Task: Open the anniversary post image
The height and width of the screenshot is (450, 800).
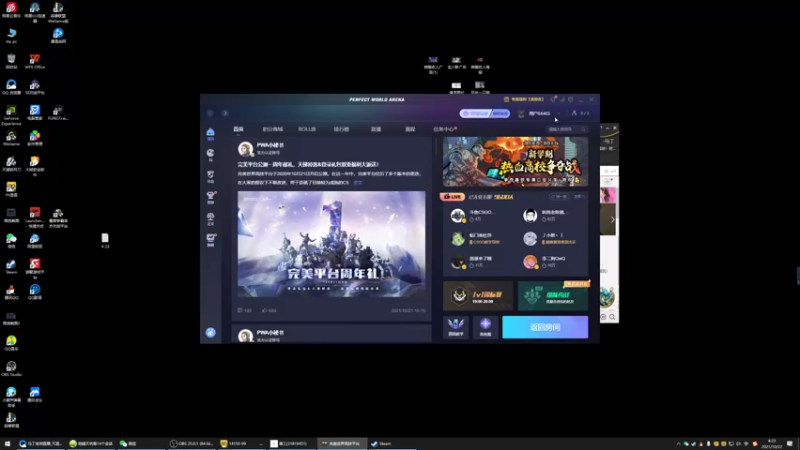Action: pyautogui.click(x=331, y=244)
